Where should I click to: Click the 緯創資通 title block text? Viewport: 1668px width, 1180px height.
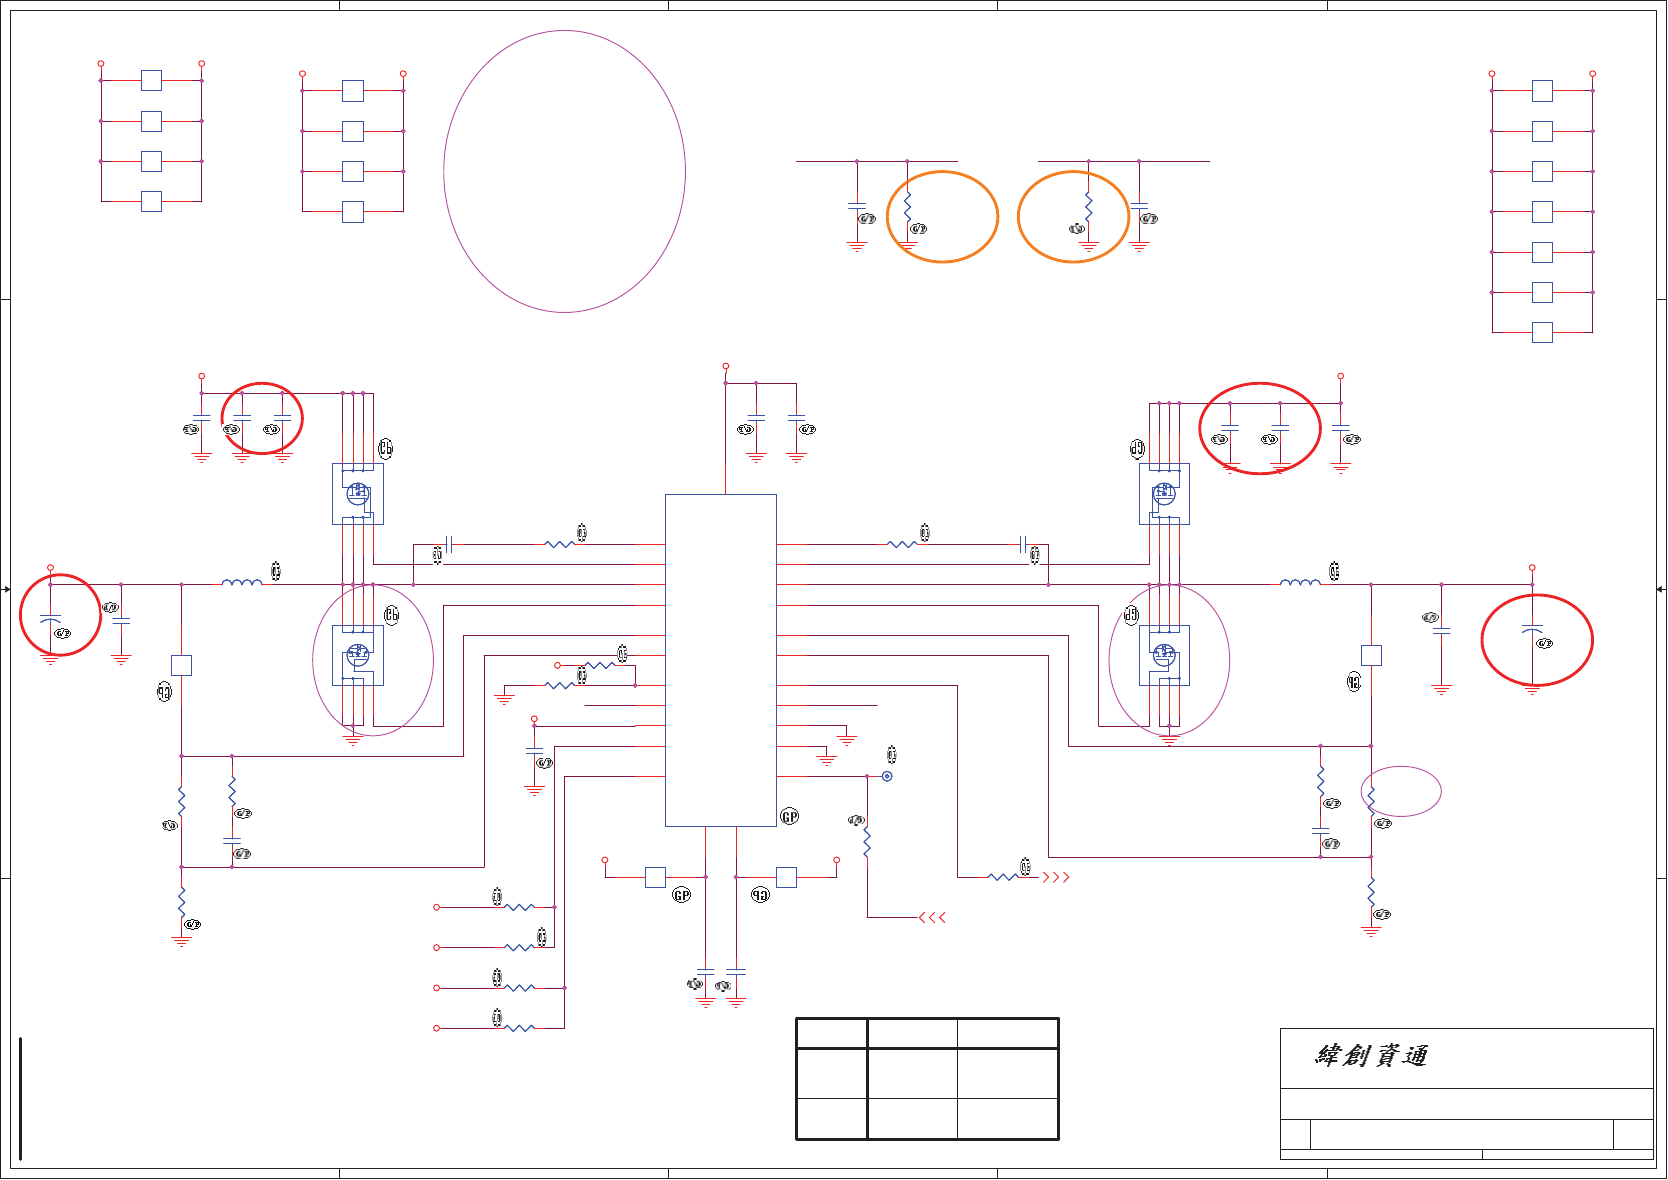point(1371,1056)
